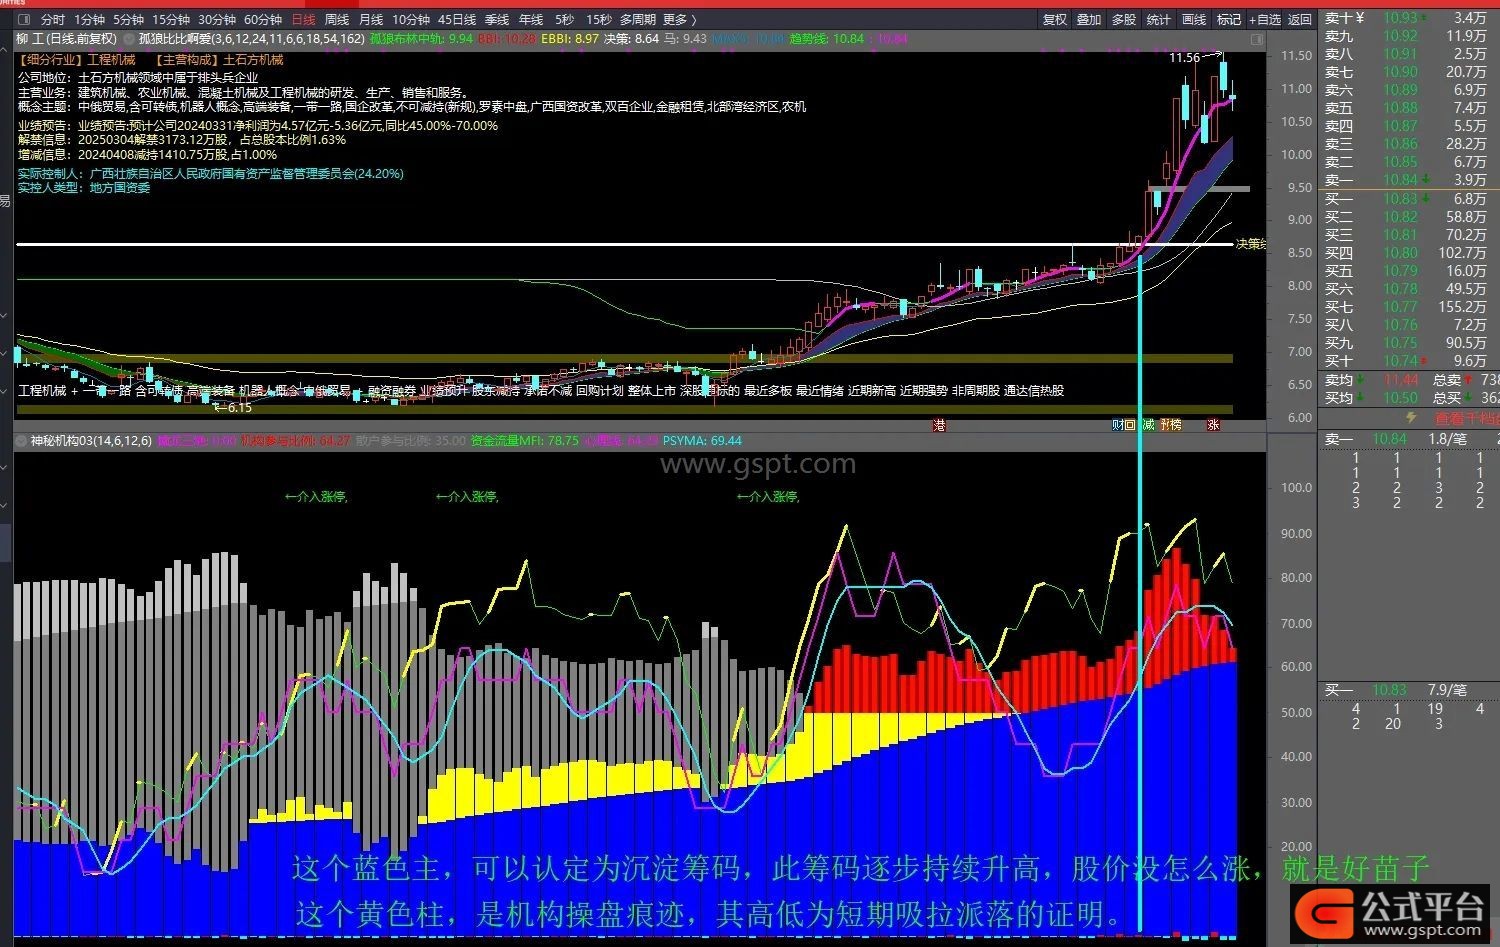
Task: Click the stock title 柳工(日线.前复权)
Action: coord(67,39)
